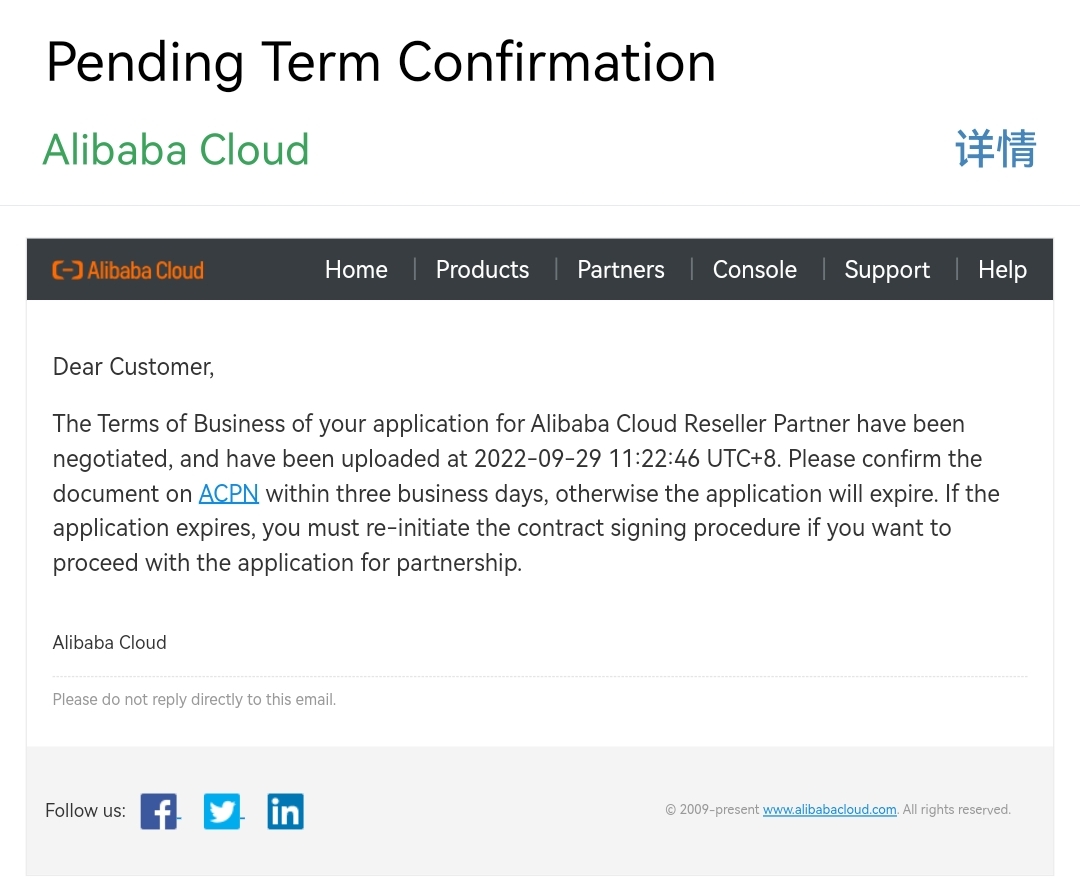Select Partners in the navigation bar

[x=620, y=270]
